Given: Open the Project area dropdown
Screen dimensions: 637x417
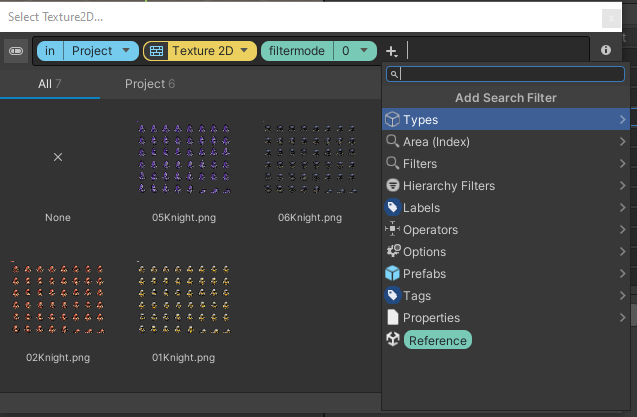Looking at the screenshot, I should coord(126,50).
